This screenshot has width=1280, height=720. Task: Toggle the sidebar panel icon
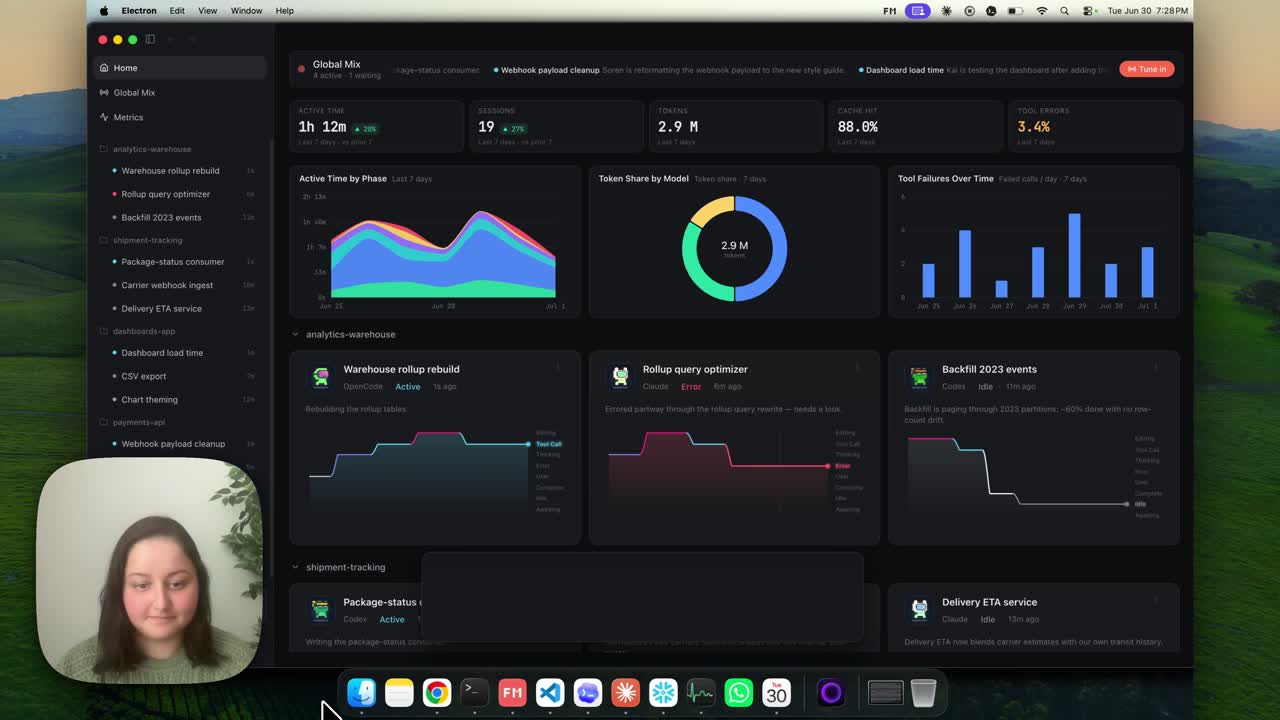coord(150,39)
